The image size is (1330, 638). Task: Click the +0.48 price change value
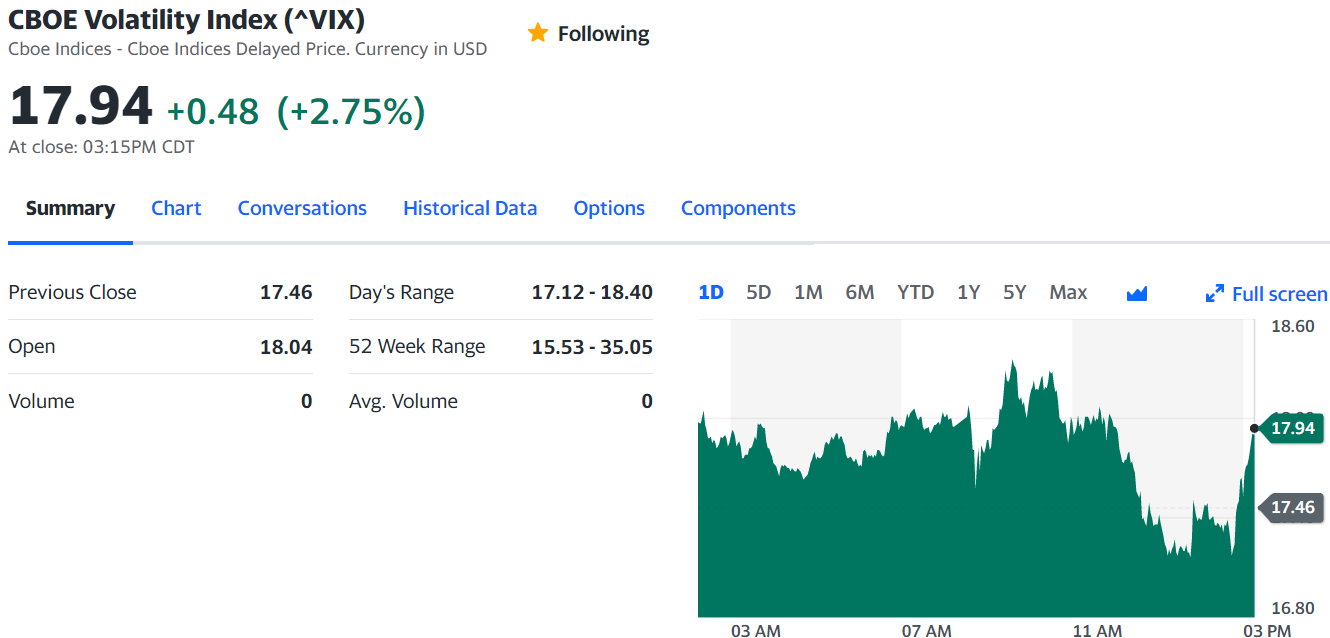tap(212, 111)
